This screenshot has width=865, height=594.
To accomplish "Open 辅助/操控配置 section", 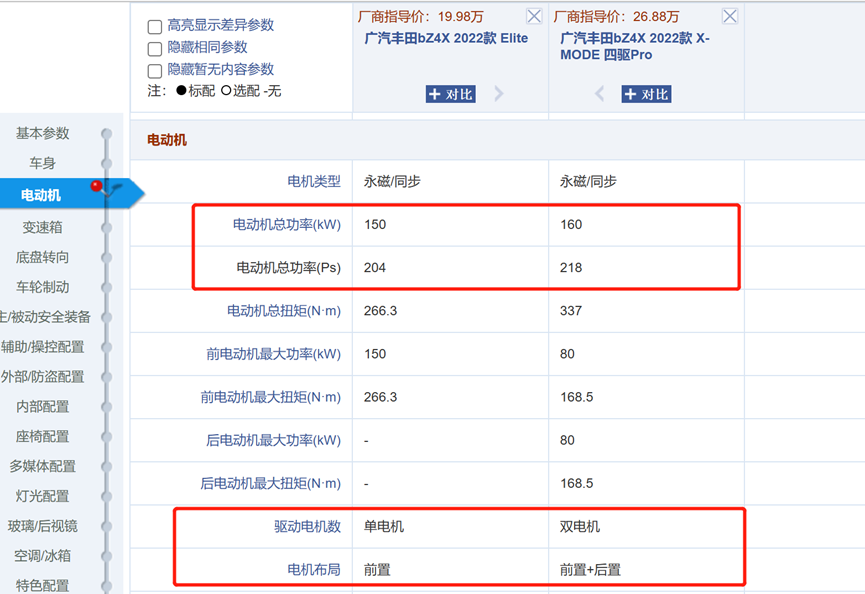I will (x=42, y=346).
